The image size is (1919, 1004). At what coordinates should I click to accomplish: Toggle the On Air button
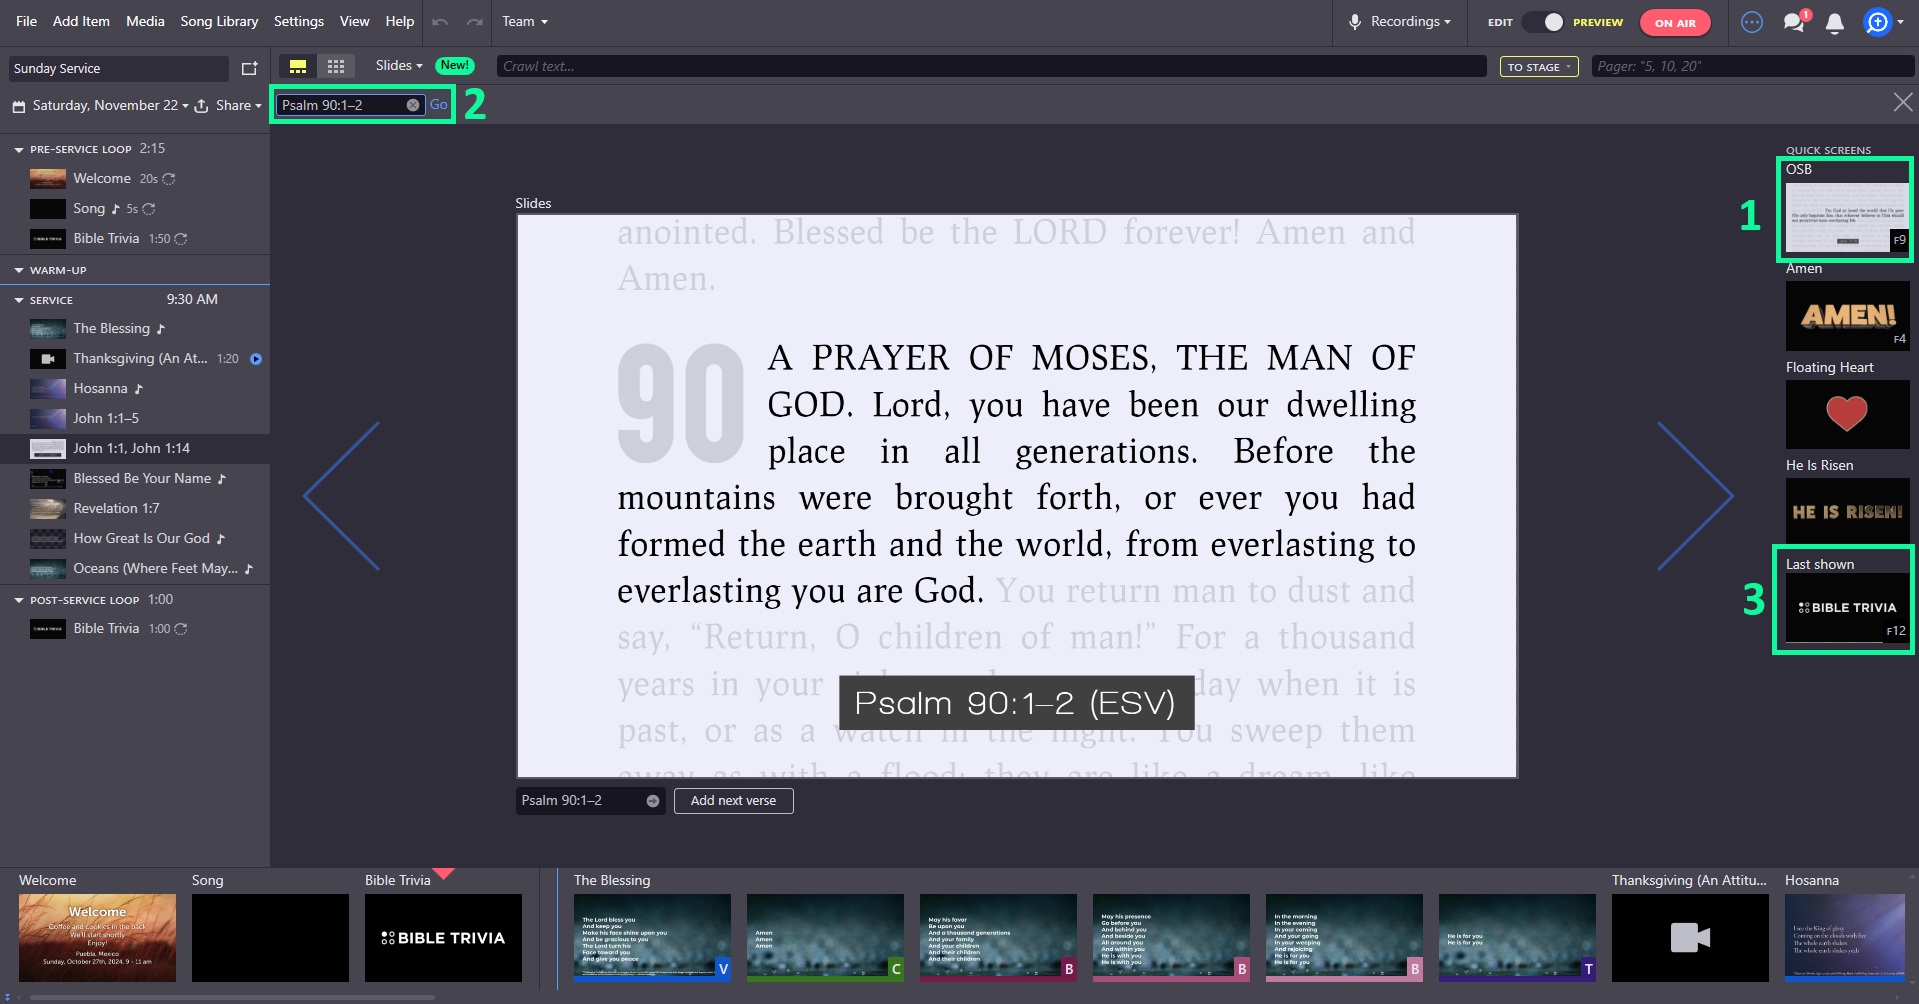[1674, 23]
